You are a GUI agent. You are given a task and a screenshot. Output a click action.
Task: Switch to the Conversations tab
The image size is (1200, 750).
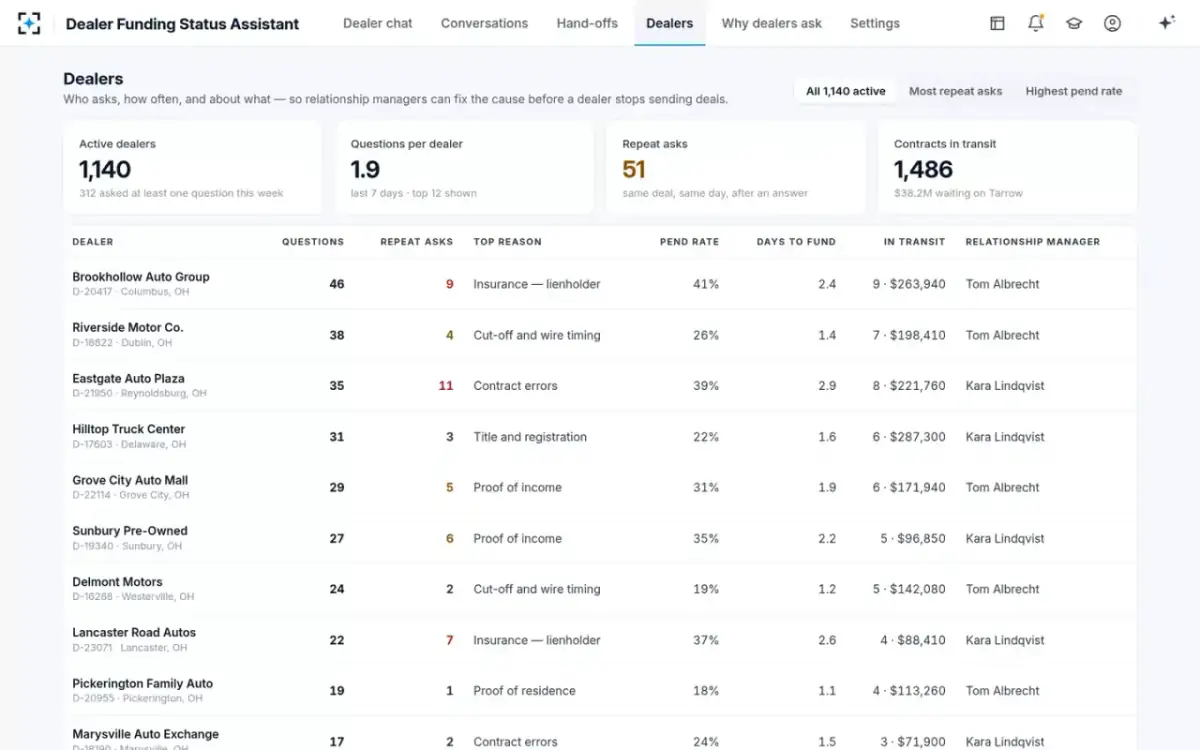coord(484,23)
